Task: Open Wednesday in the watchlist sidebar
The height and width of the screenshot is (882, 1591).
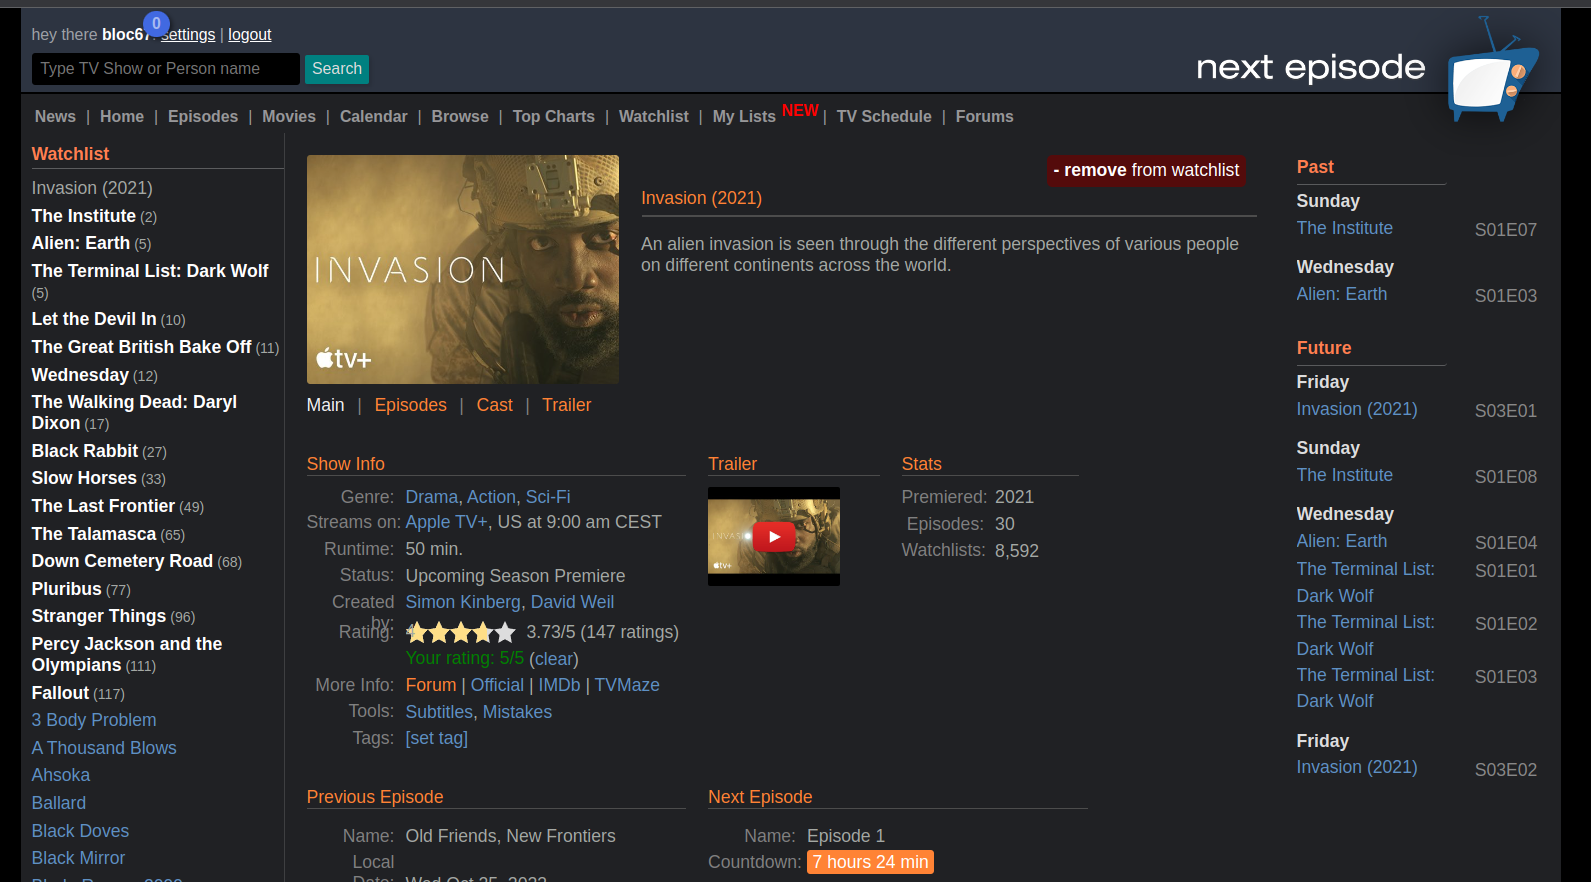Action: [x=80, y=375]
